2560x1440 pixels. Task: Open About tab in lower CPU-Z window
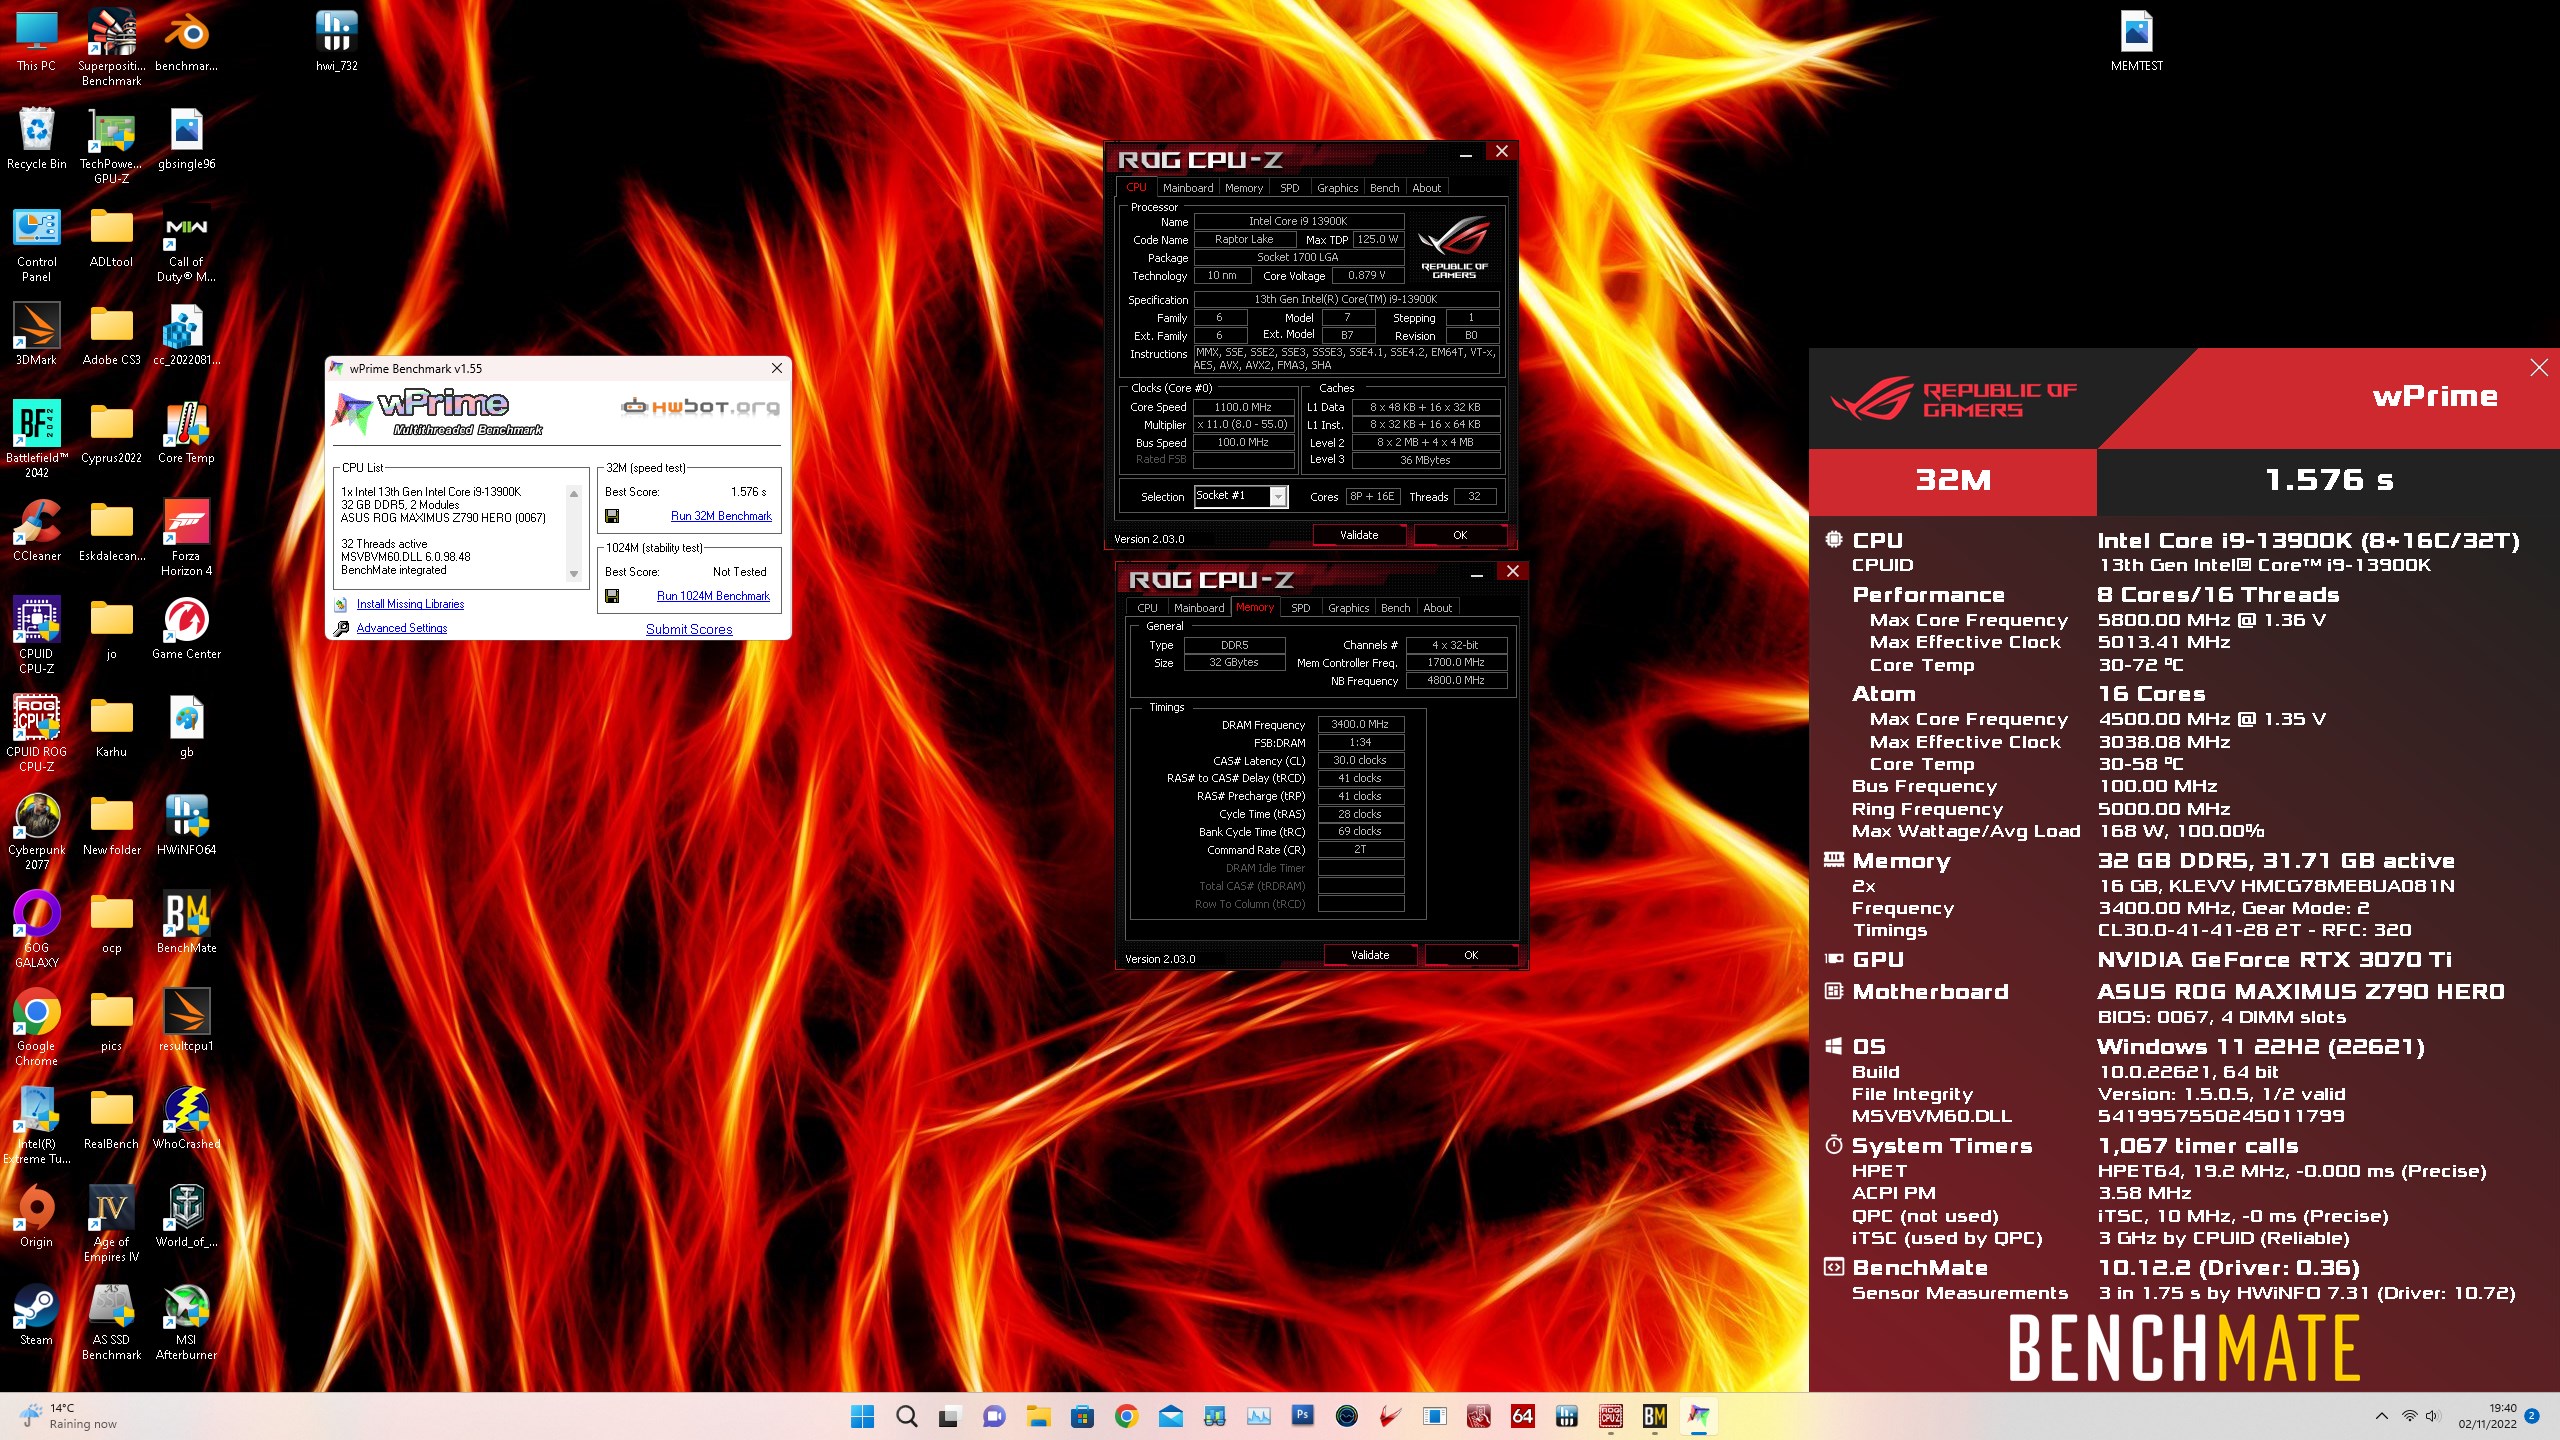pyautogui.click(x=1437, y=608)
